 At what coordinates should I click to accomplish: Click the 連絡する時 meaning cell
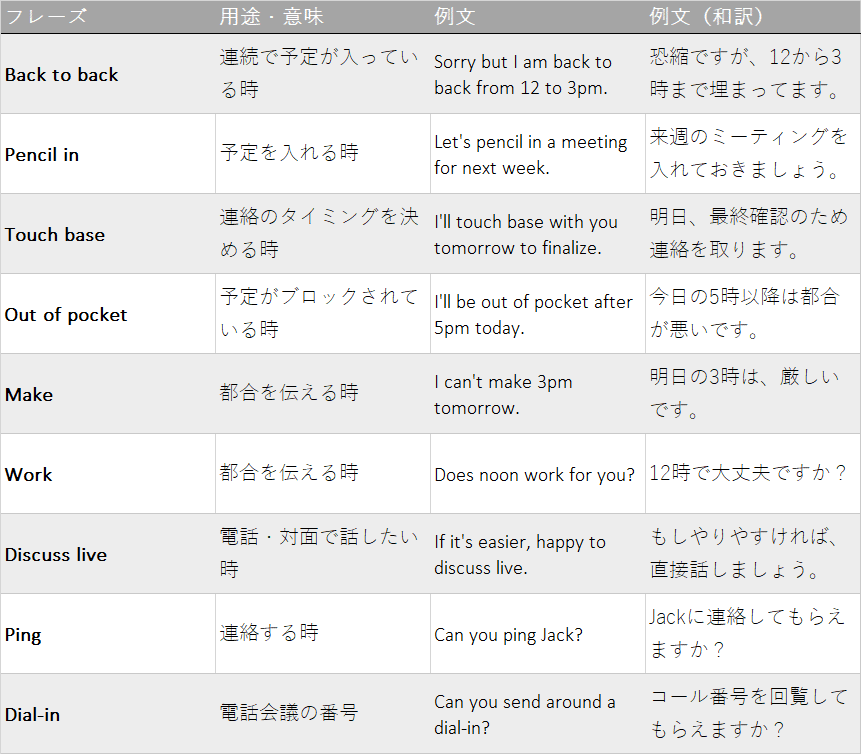click(269, 633)
